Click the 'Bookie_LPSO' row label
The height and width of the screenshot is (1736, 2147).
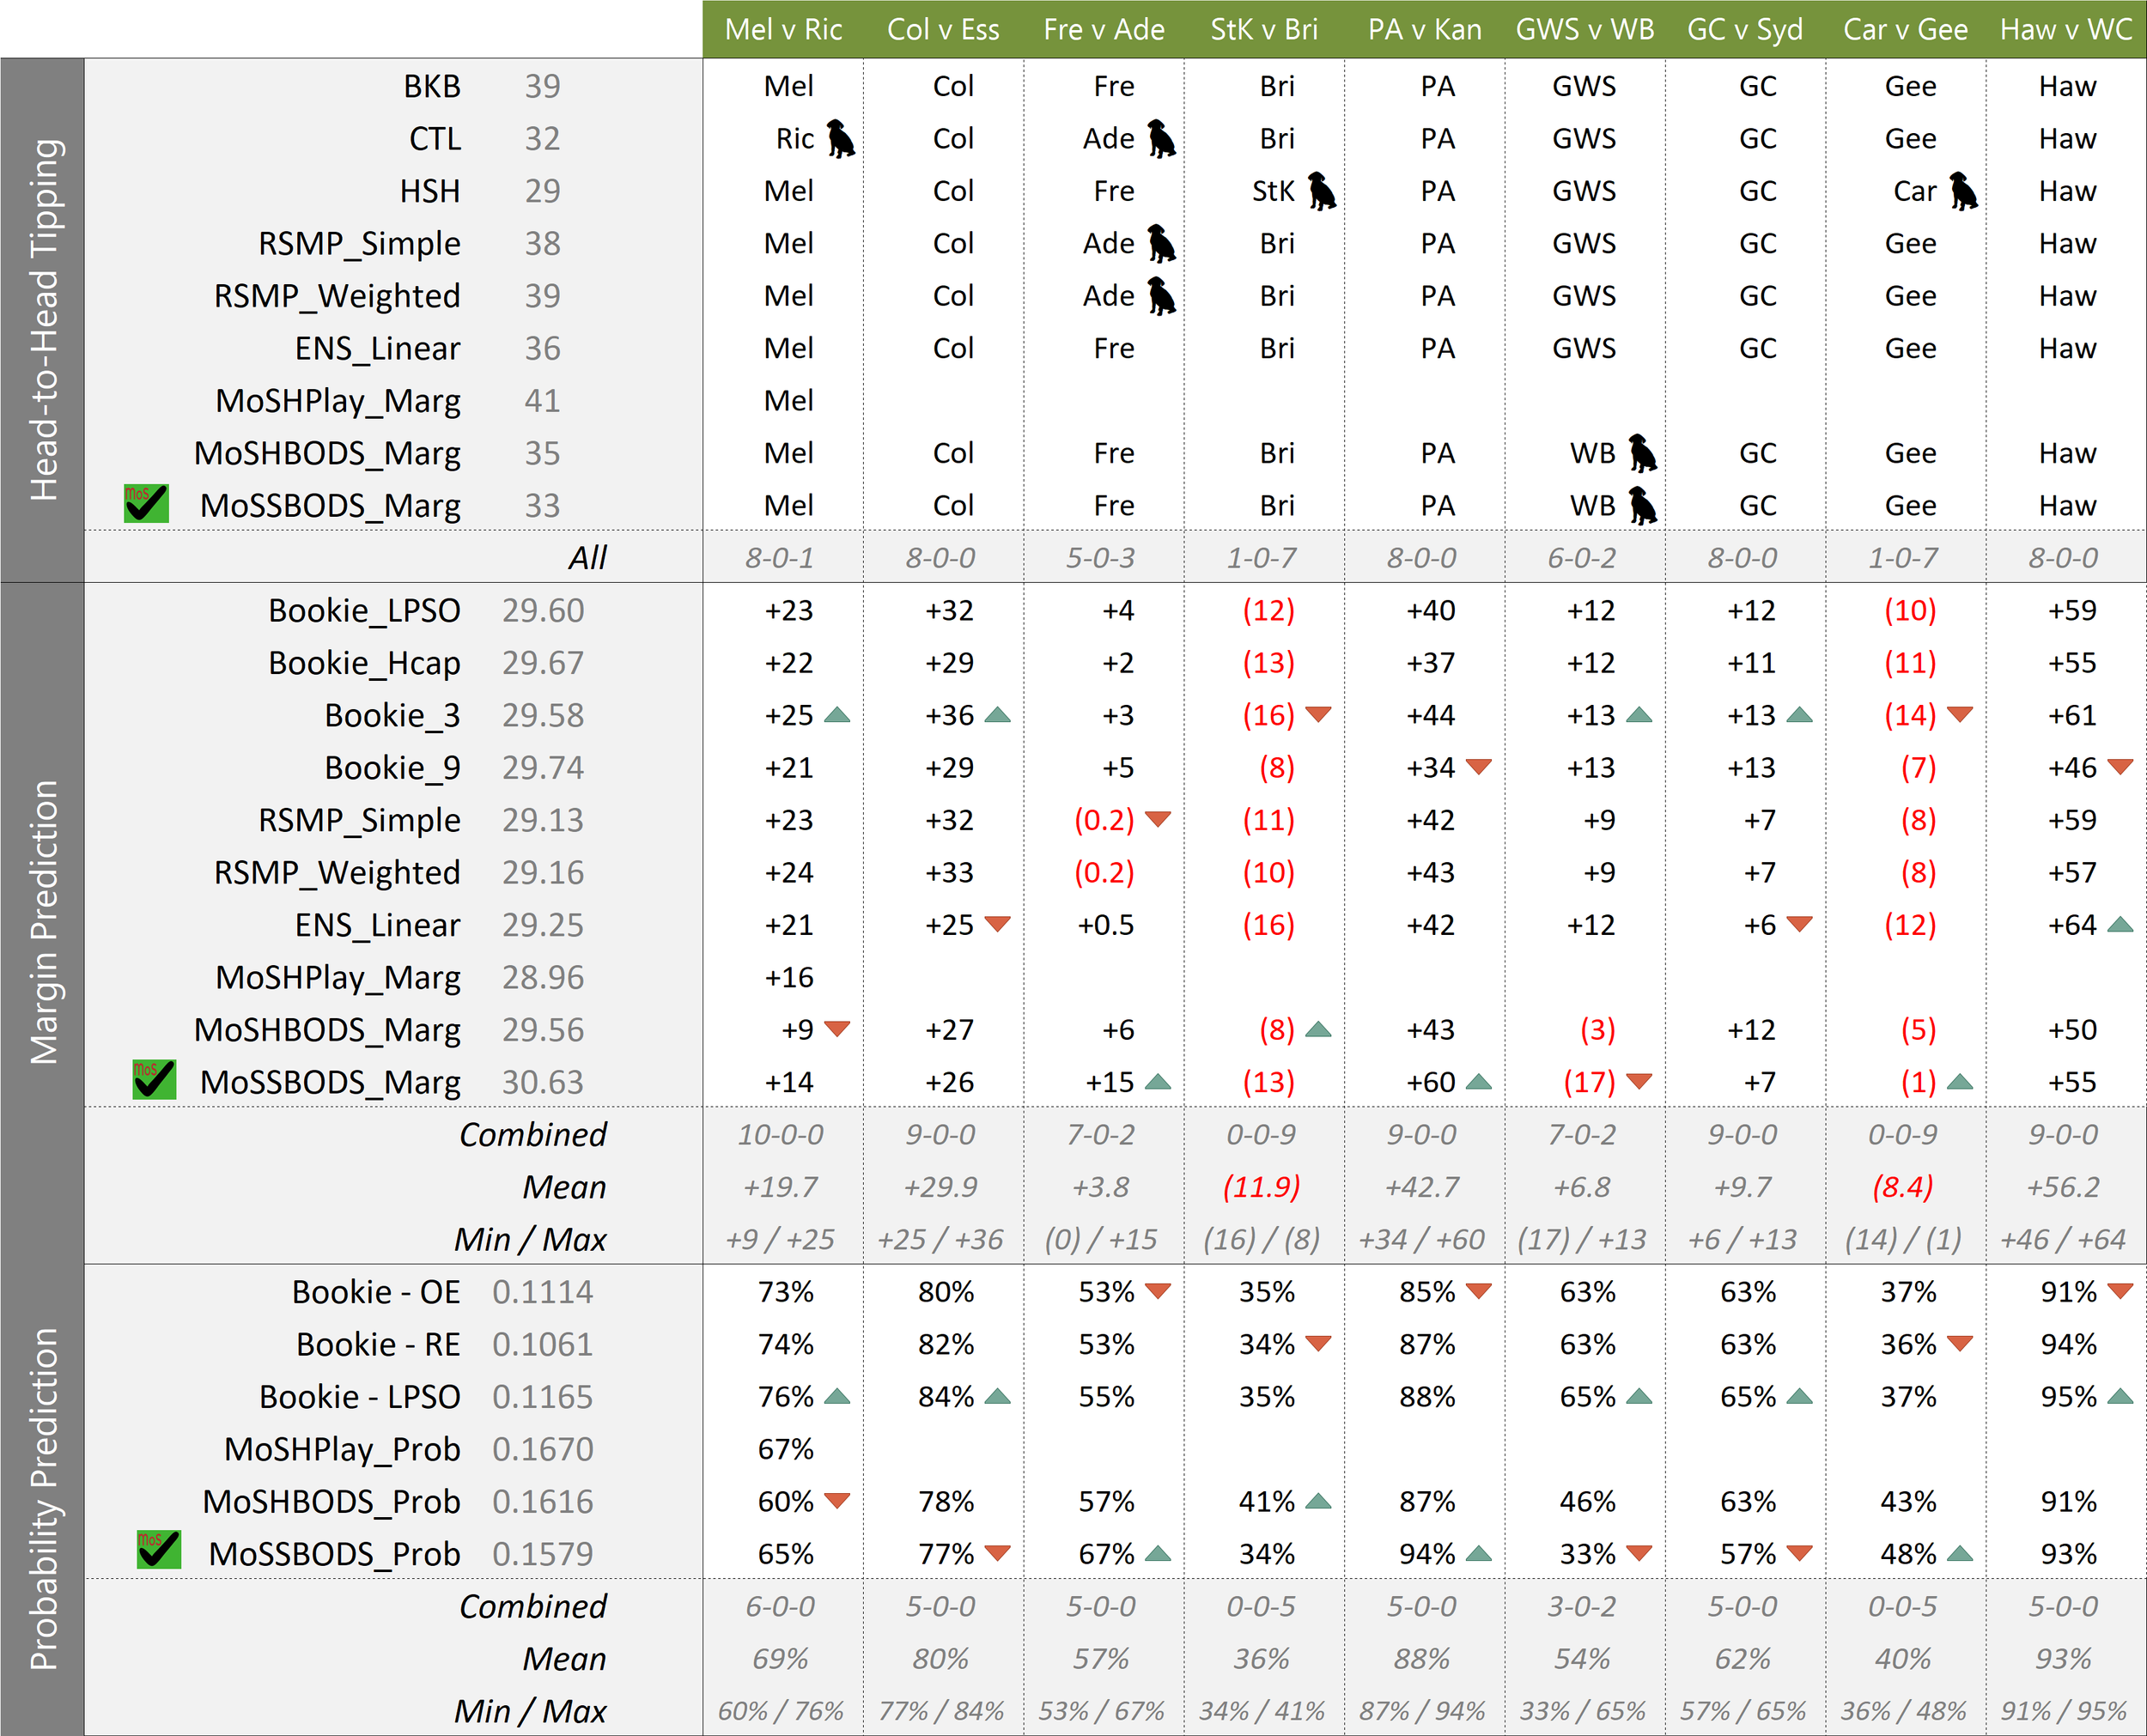(x=365, y=611)
